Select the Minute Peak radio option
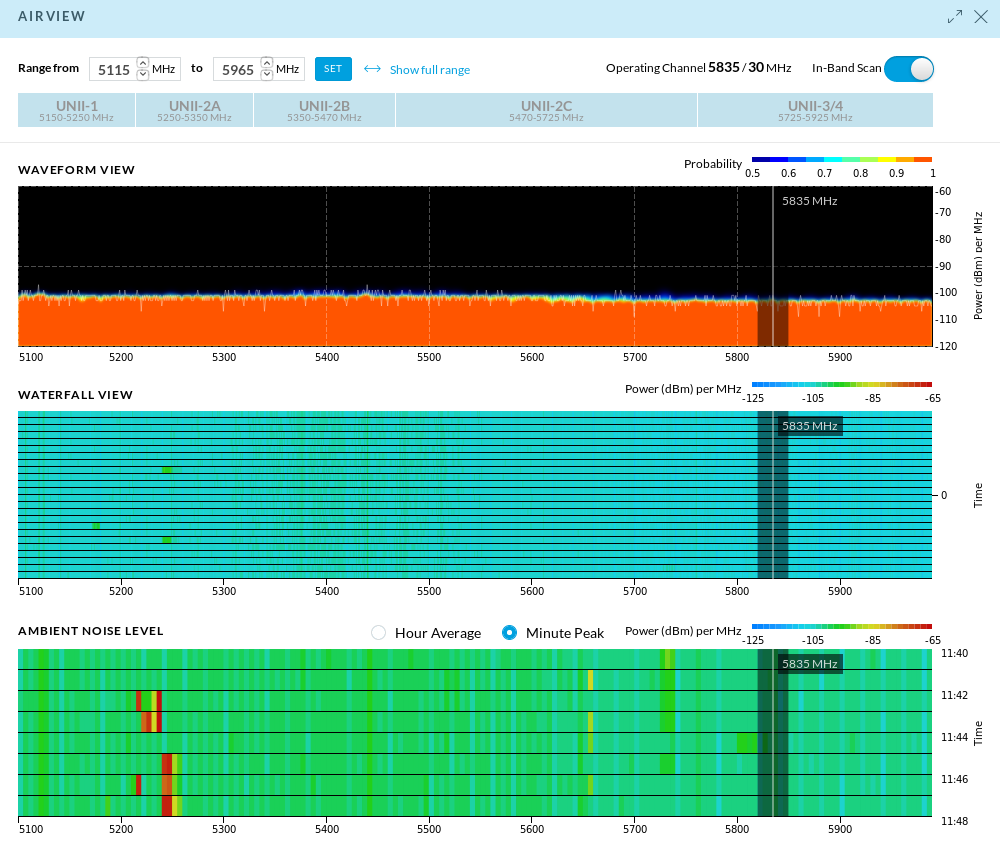1000x868 pixels. pyautogui.click(x=510, y=633)
